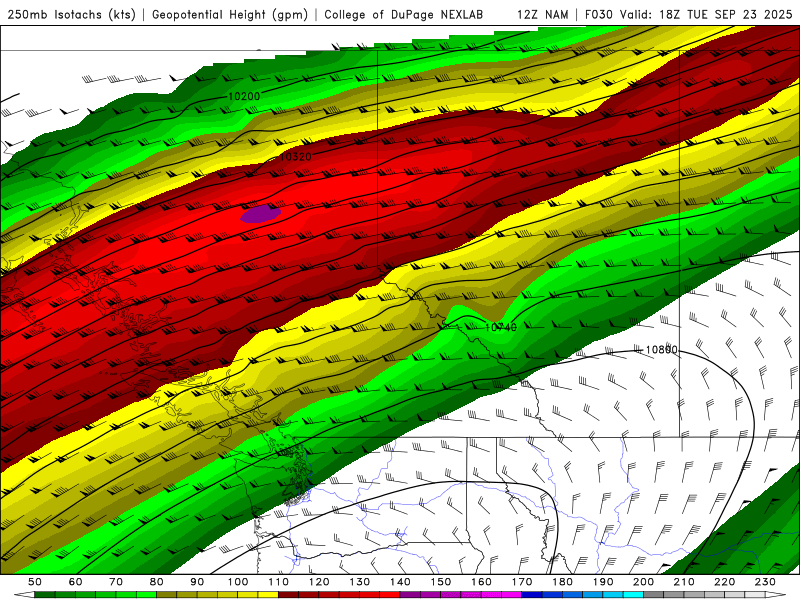Click the 50 value on the color scale
The height and width of the screenshot is (600, 800).
click(35, 582)
